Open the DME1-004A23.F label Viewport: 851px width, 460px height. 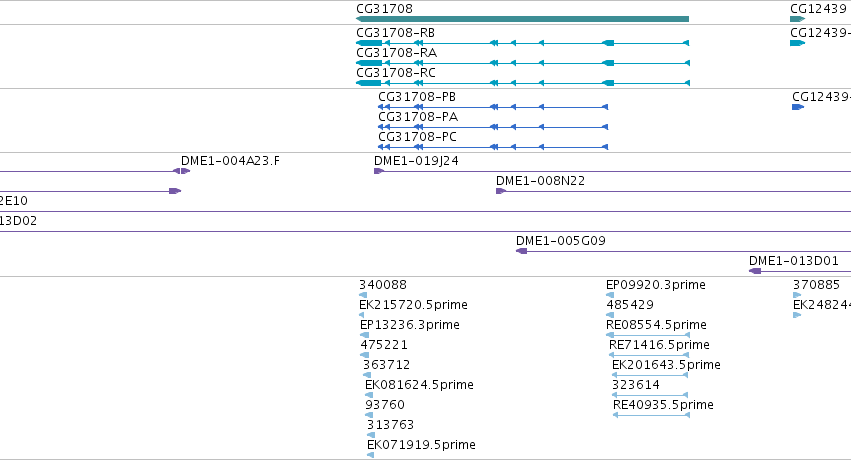pos(230,161)
